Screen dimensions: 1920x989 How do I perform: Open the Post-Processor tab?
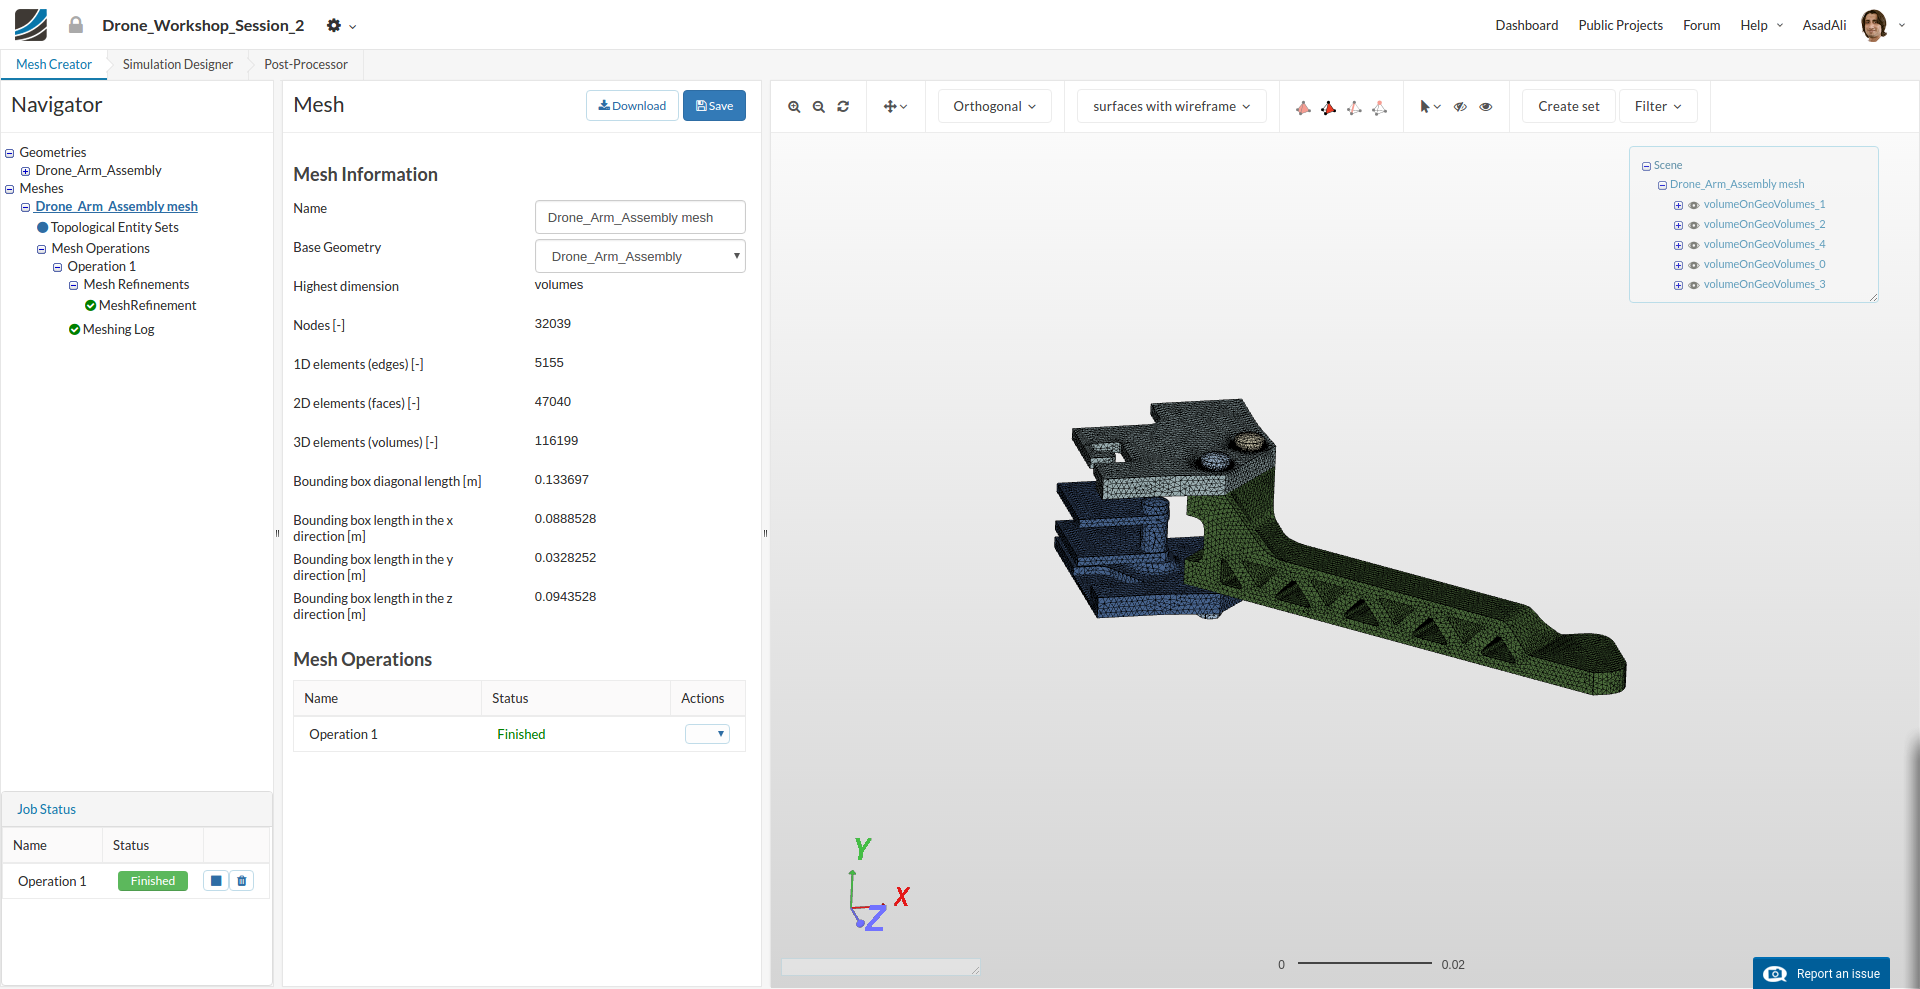[x=306, y=65]
